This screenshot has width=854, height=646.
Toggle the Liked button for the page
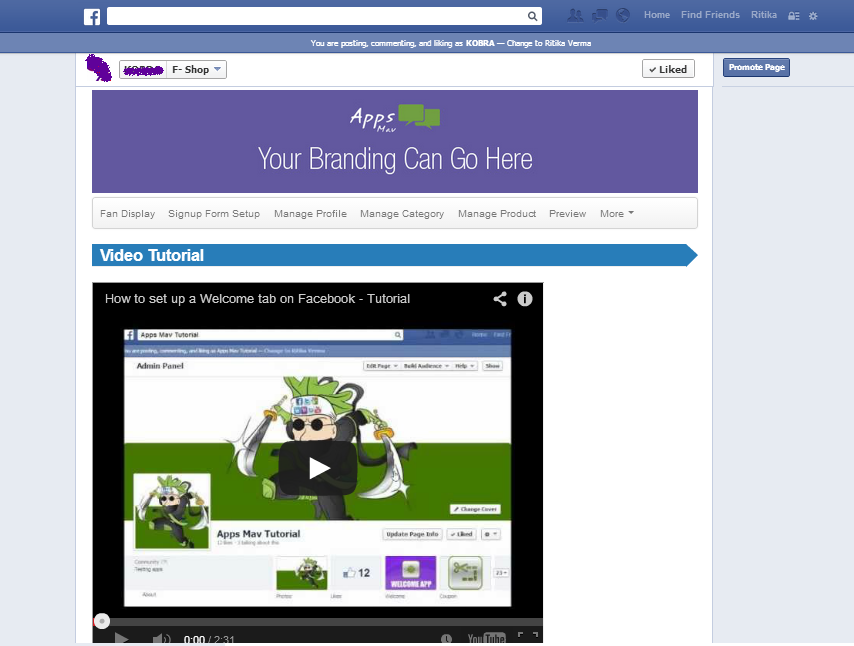(x=668, y=69)
